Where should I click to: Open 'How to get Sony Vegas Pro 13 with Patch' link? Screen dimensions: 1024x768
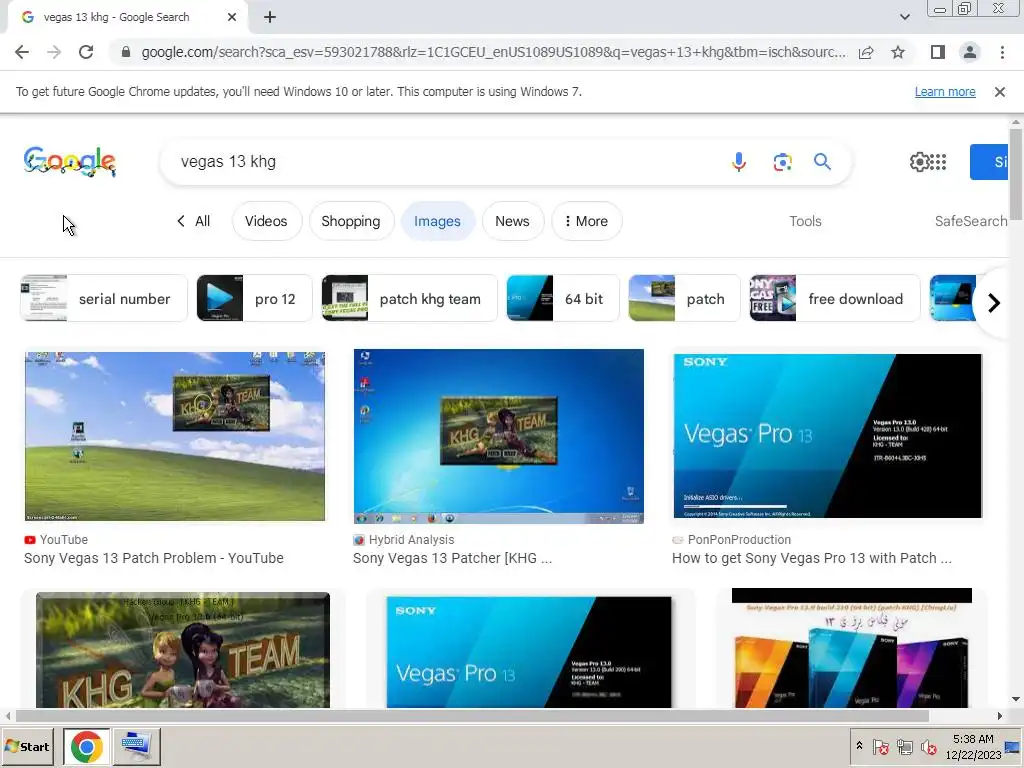tap(812, 558)
